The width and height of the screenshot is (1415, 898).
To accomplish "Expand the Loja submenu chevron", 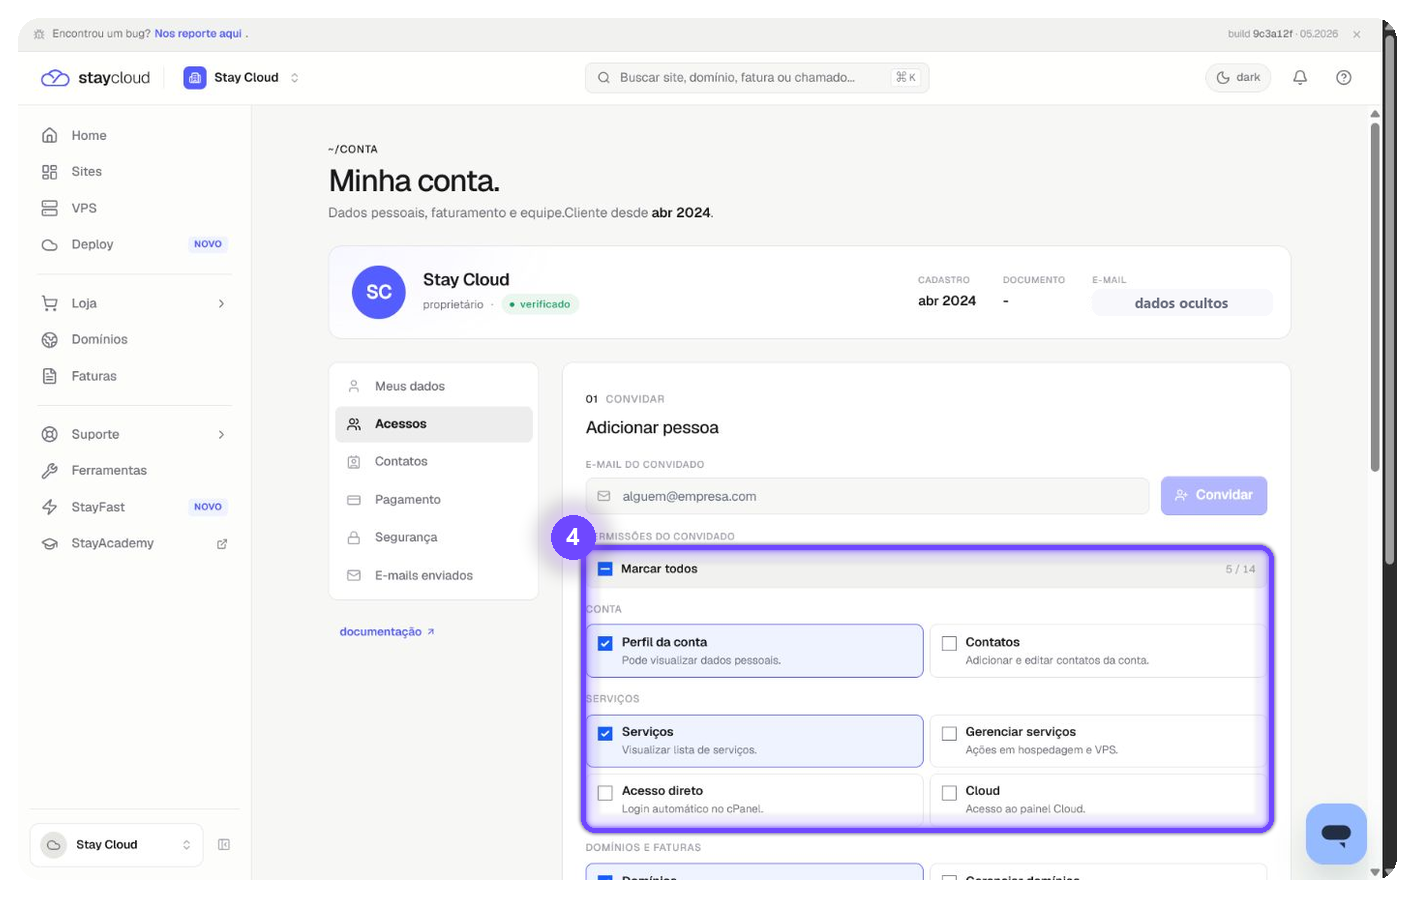I will tap(221, 304).
